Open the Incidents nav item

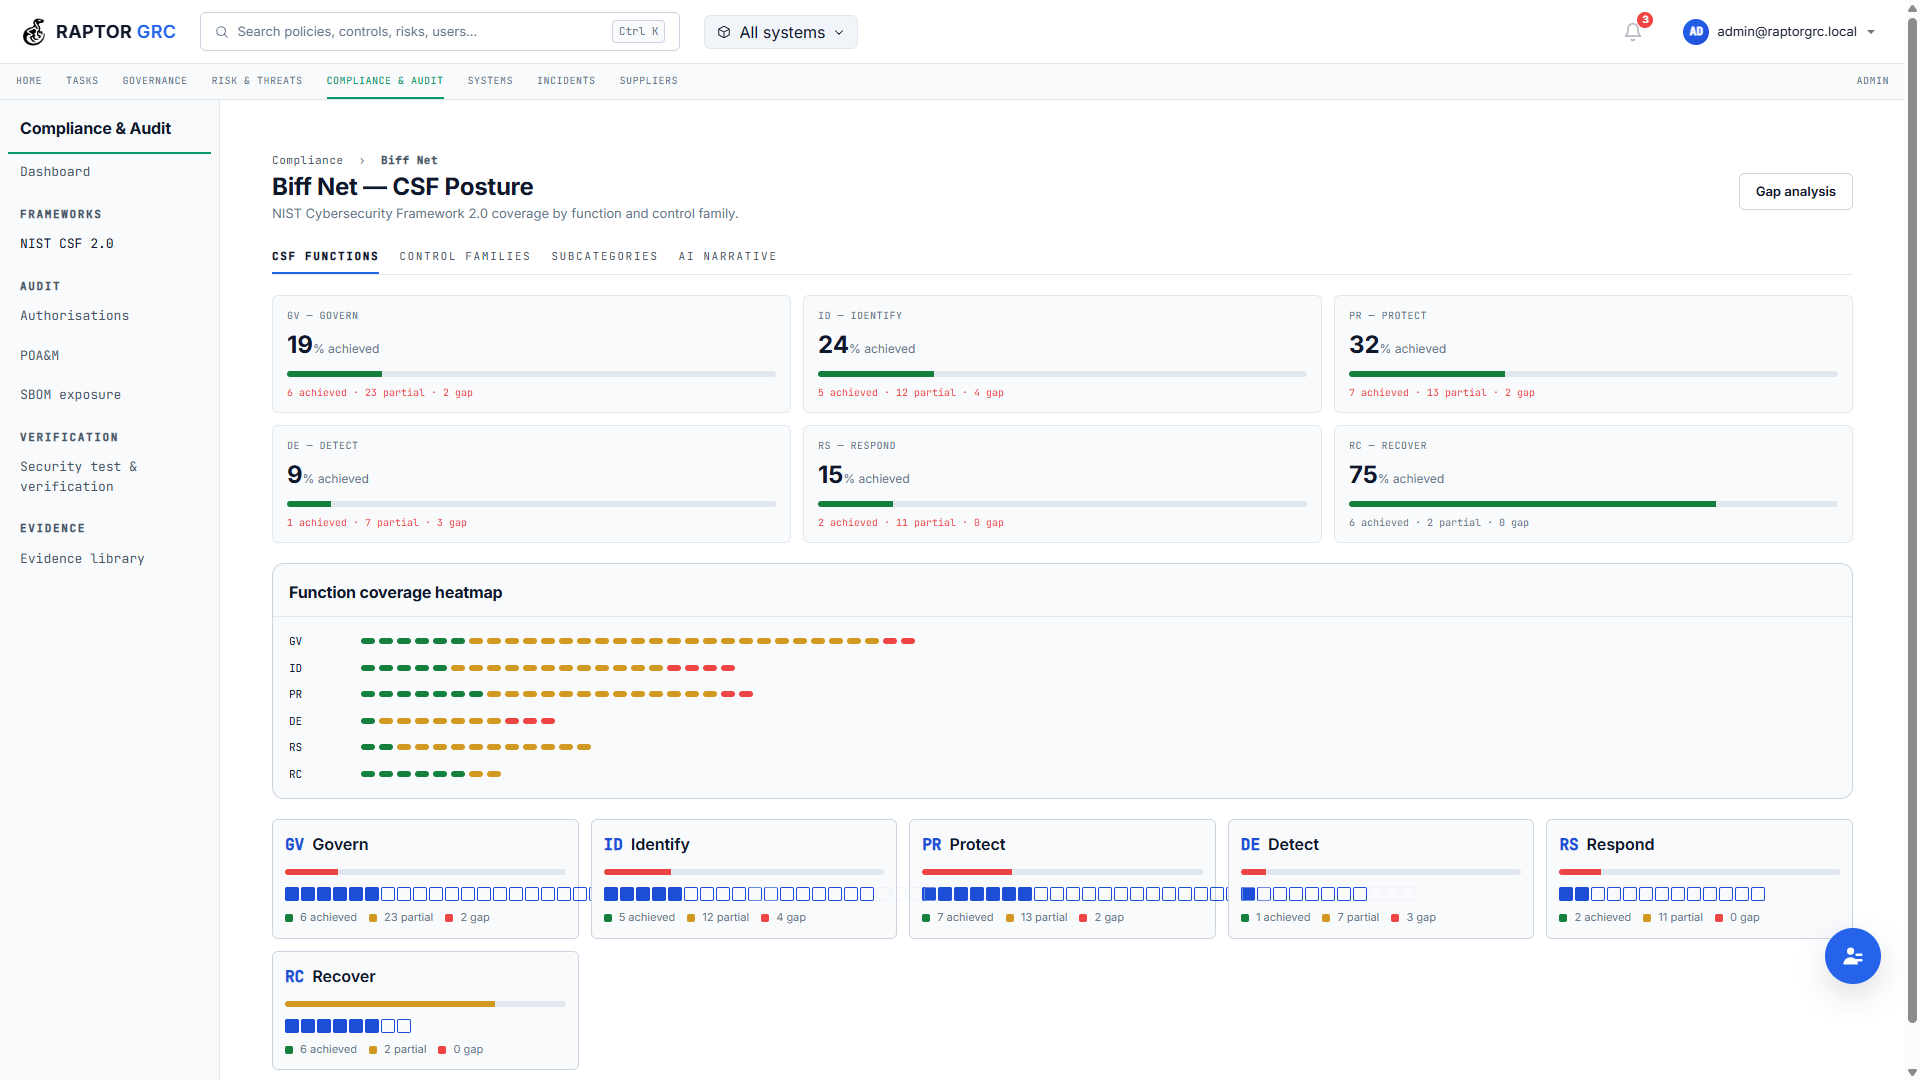[x=566, y=81]
